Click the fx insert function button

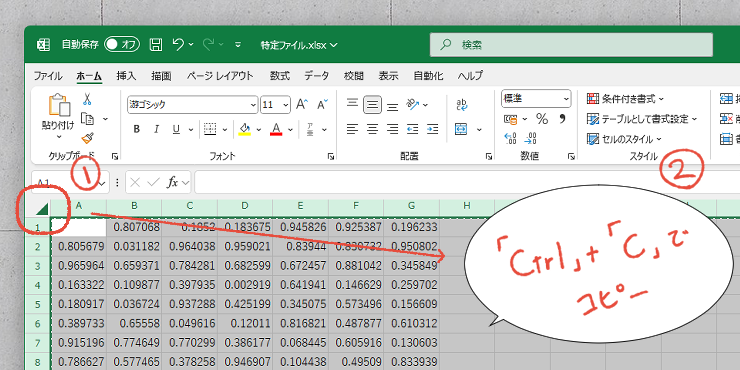coord(173,182)
